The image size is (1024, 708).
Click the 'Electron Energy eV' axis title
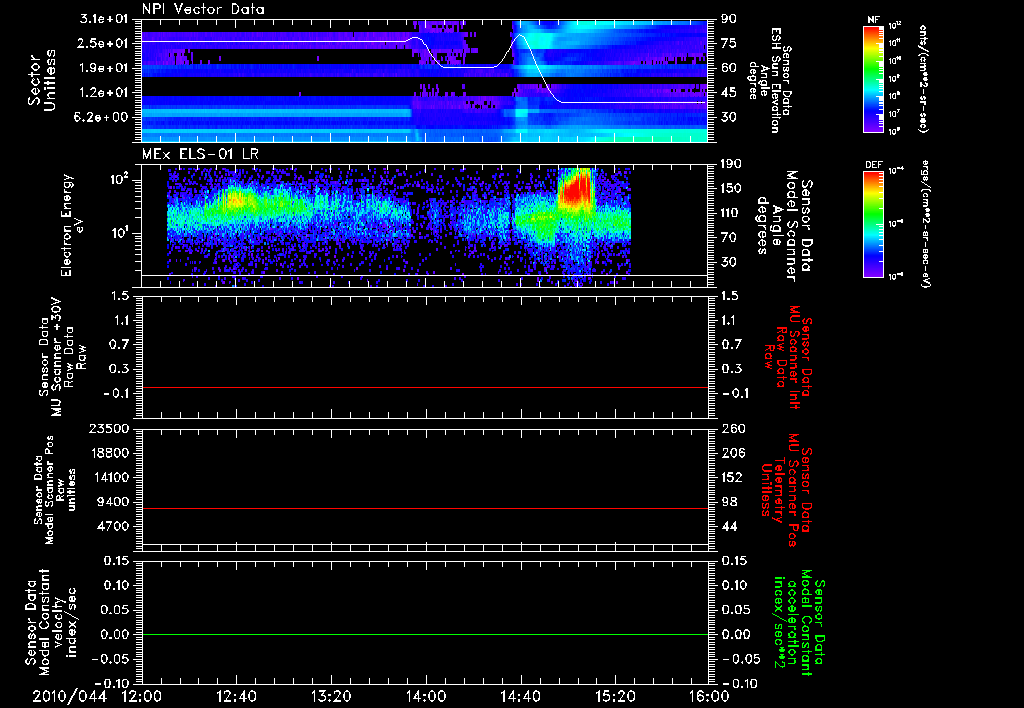click(x=73, y=225)
